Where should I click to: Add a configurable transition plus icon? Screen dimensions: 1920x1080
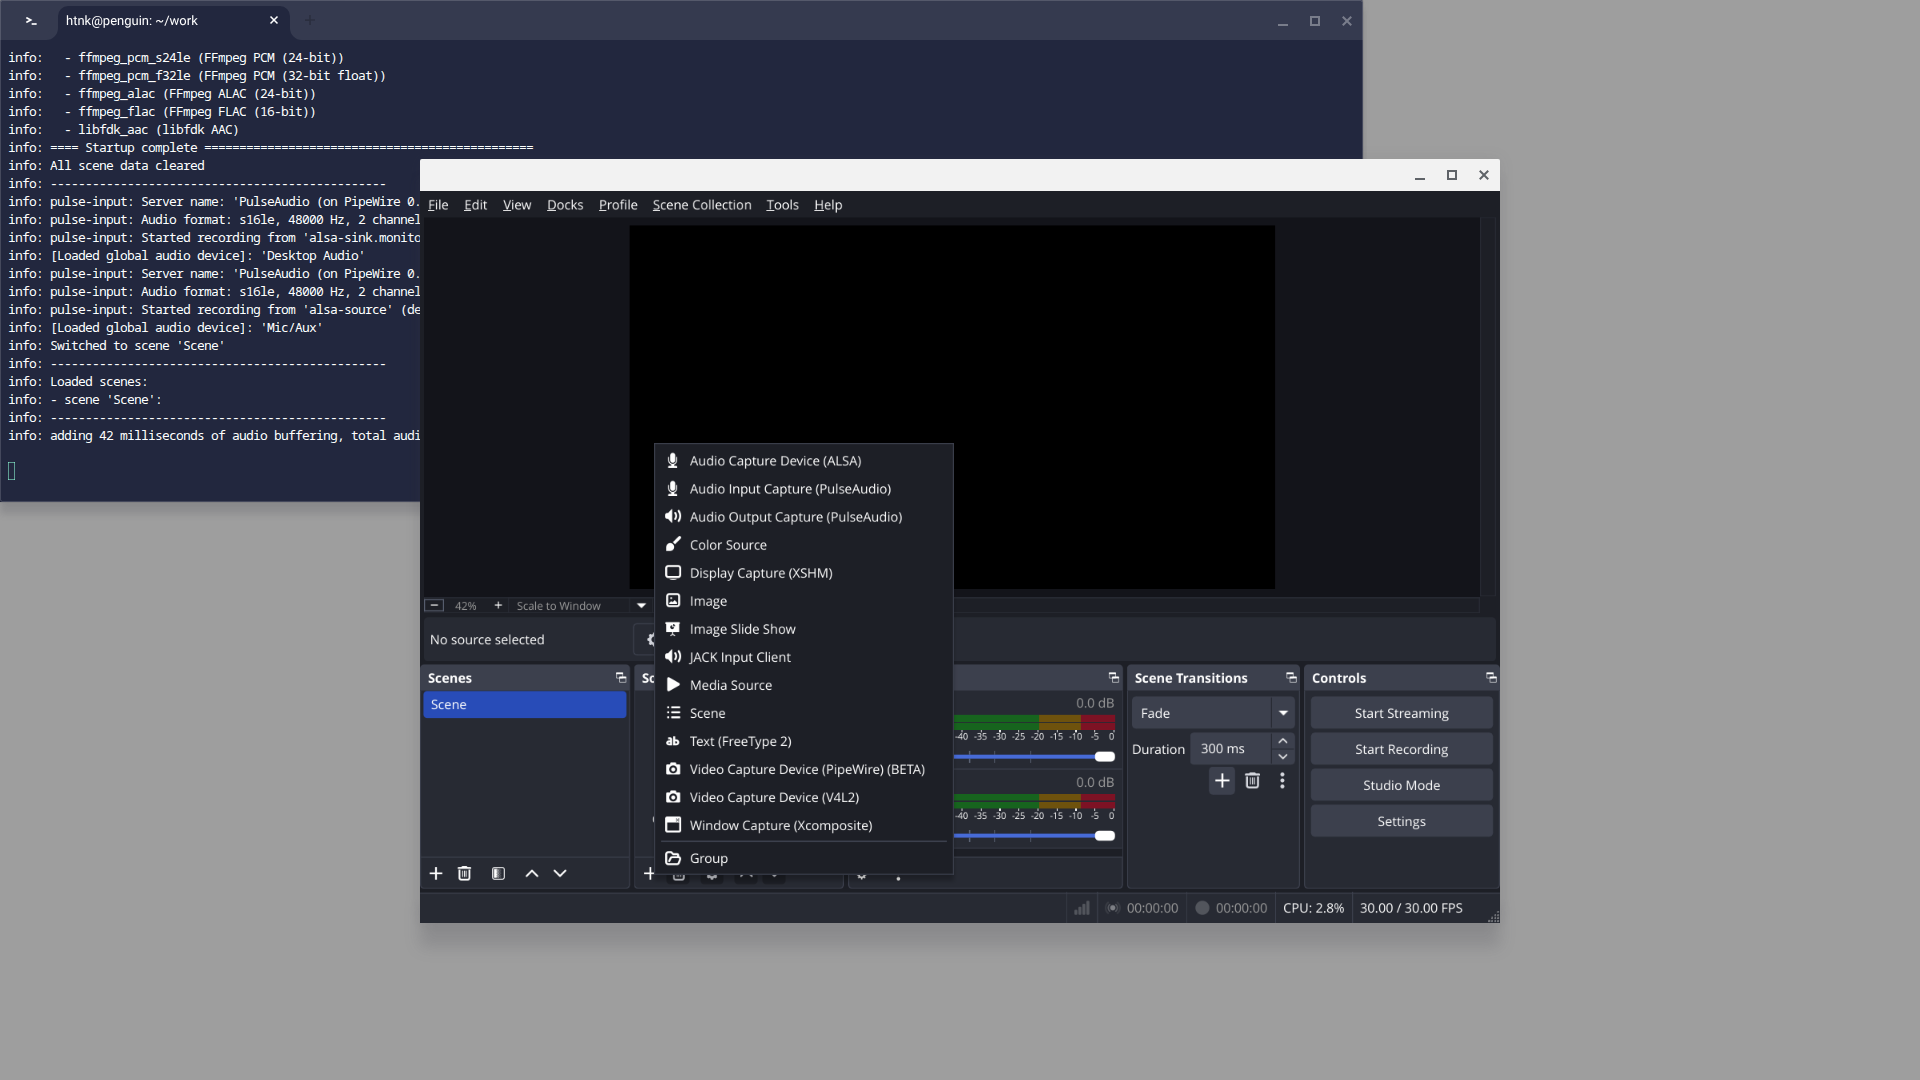click(x=1222, y=781)
